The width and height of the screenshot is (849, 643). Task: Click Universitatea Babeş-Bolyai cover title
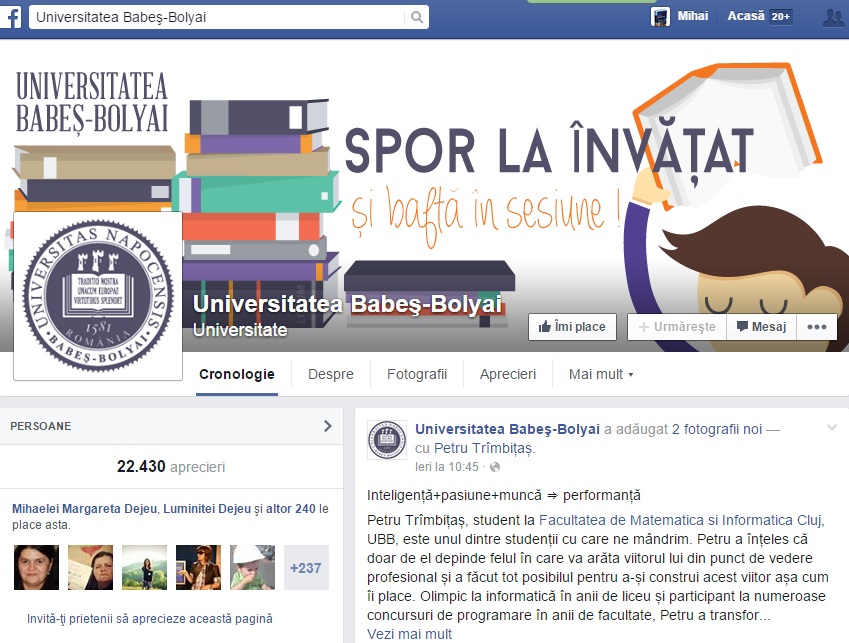pos(348,304)
